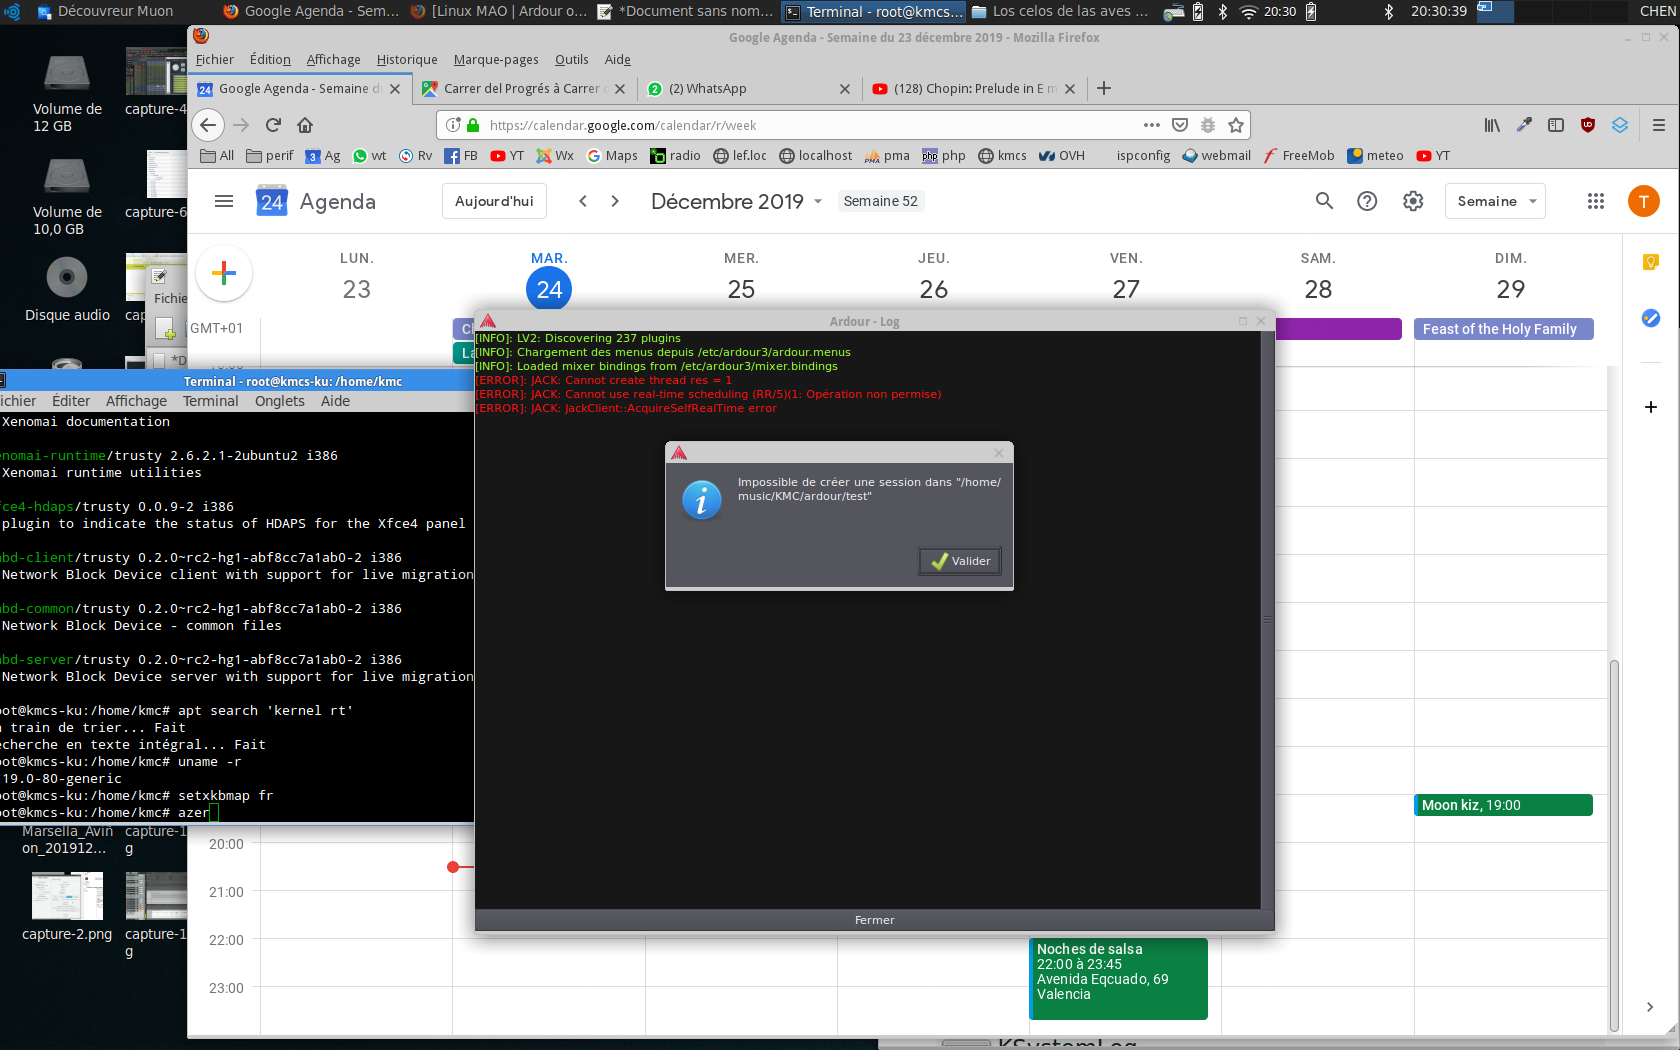Open the Maps bookmark in toolbar
This screenshot has width=1680, height=1050.
tap(612, 156)
